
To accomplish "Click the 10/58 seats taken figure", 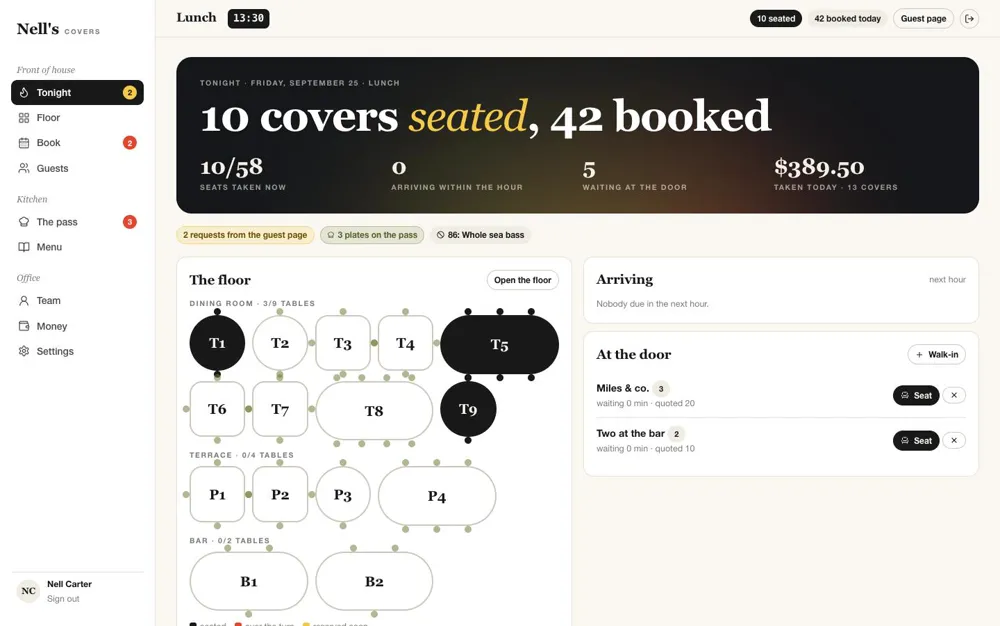I will pyautogui.click(x=231, y=167).
